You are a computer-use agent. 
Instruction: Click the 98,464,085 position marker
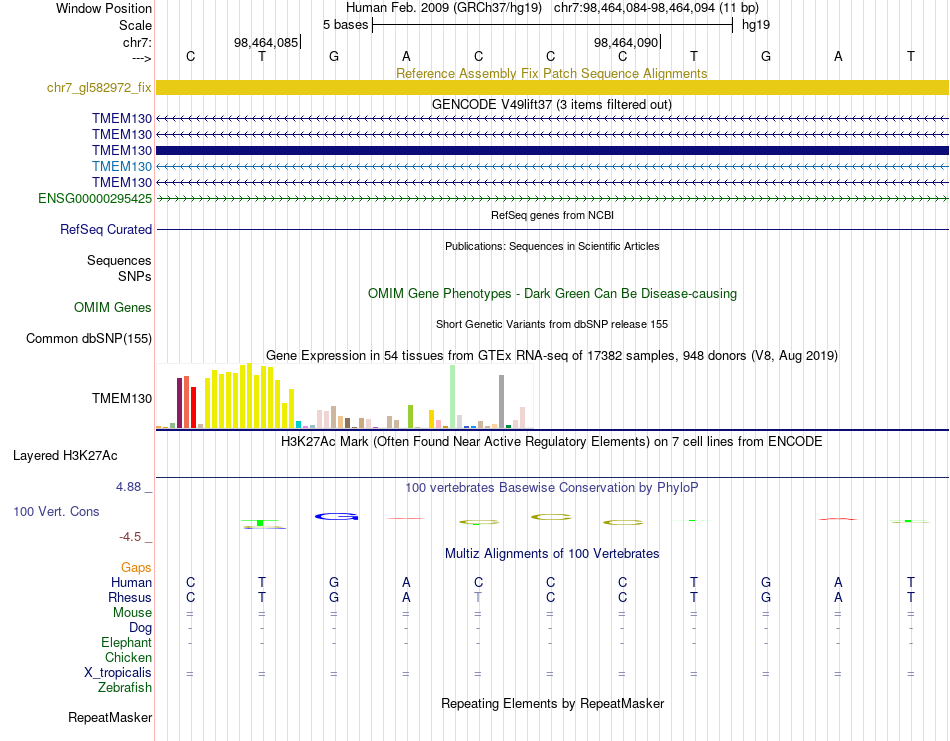click(267, 42)
